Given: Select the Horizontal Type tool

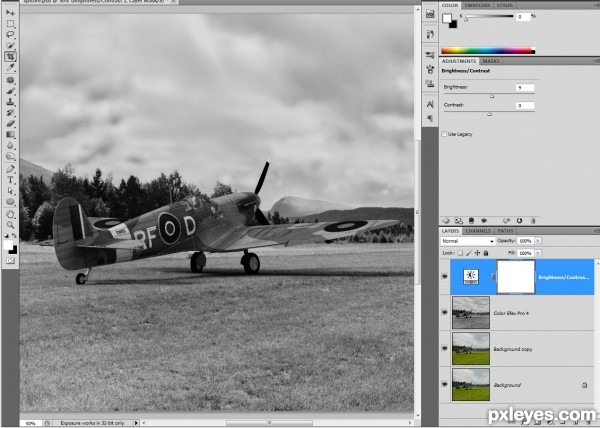Looking at the screenshot, I should [10, 180].
